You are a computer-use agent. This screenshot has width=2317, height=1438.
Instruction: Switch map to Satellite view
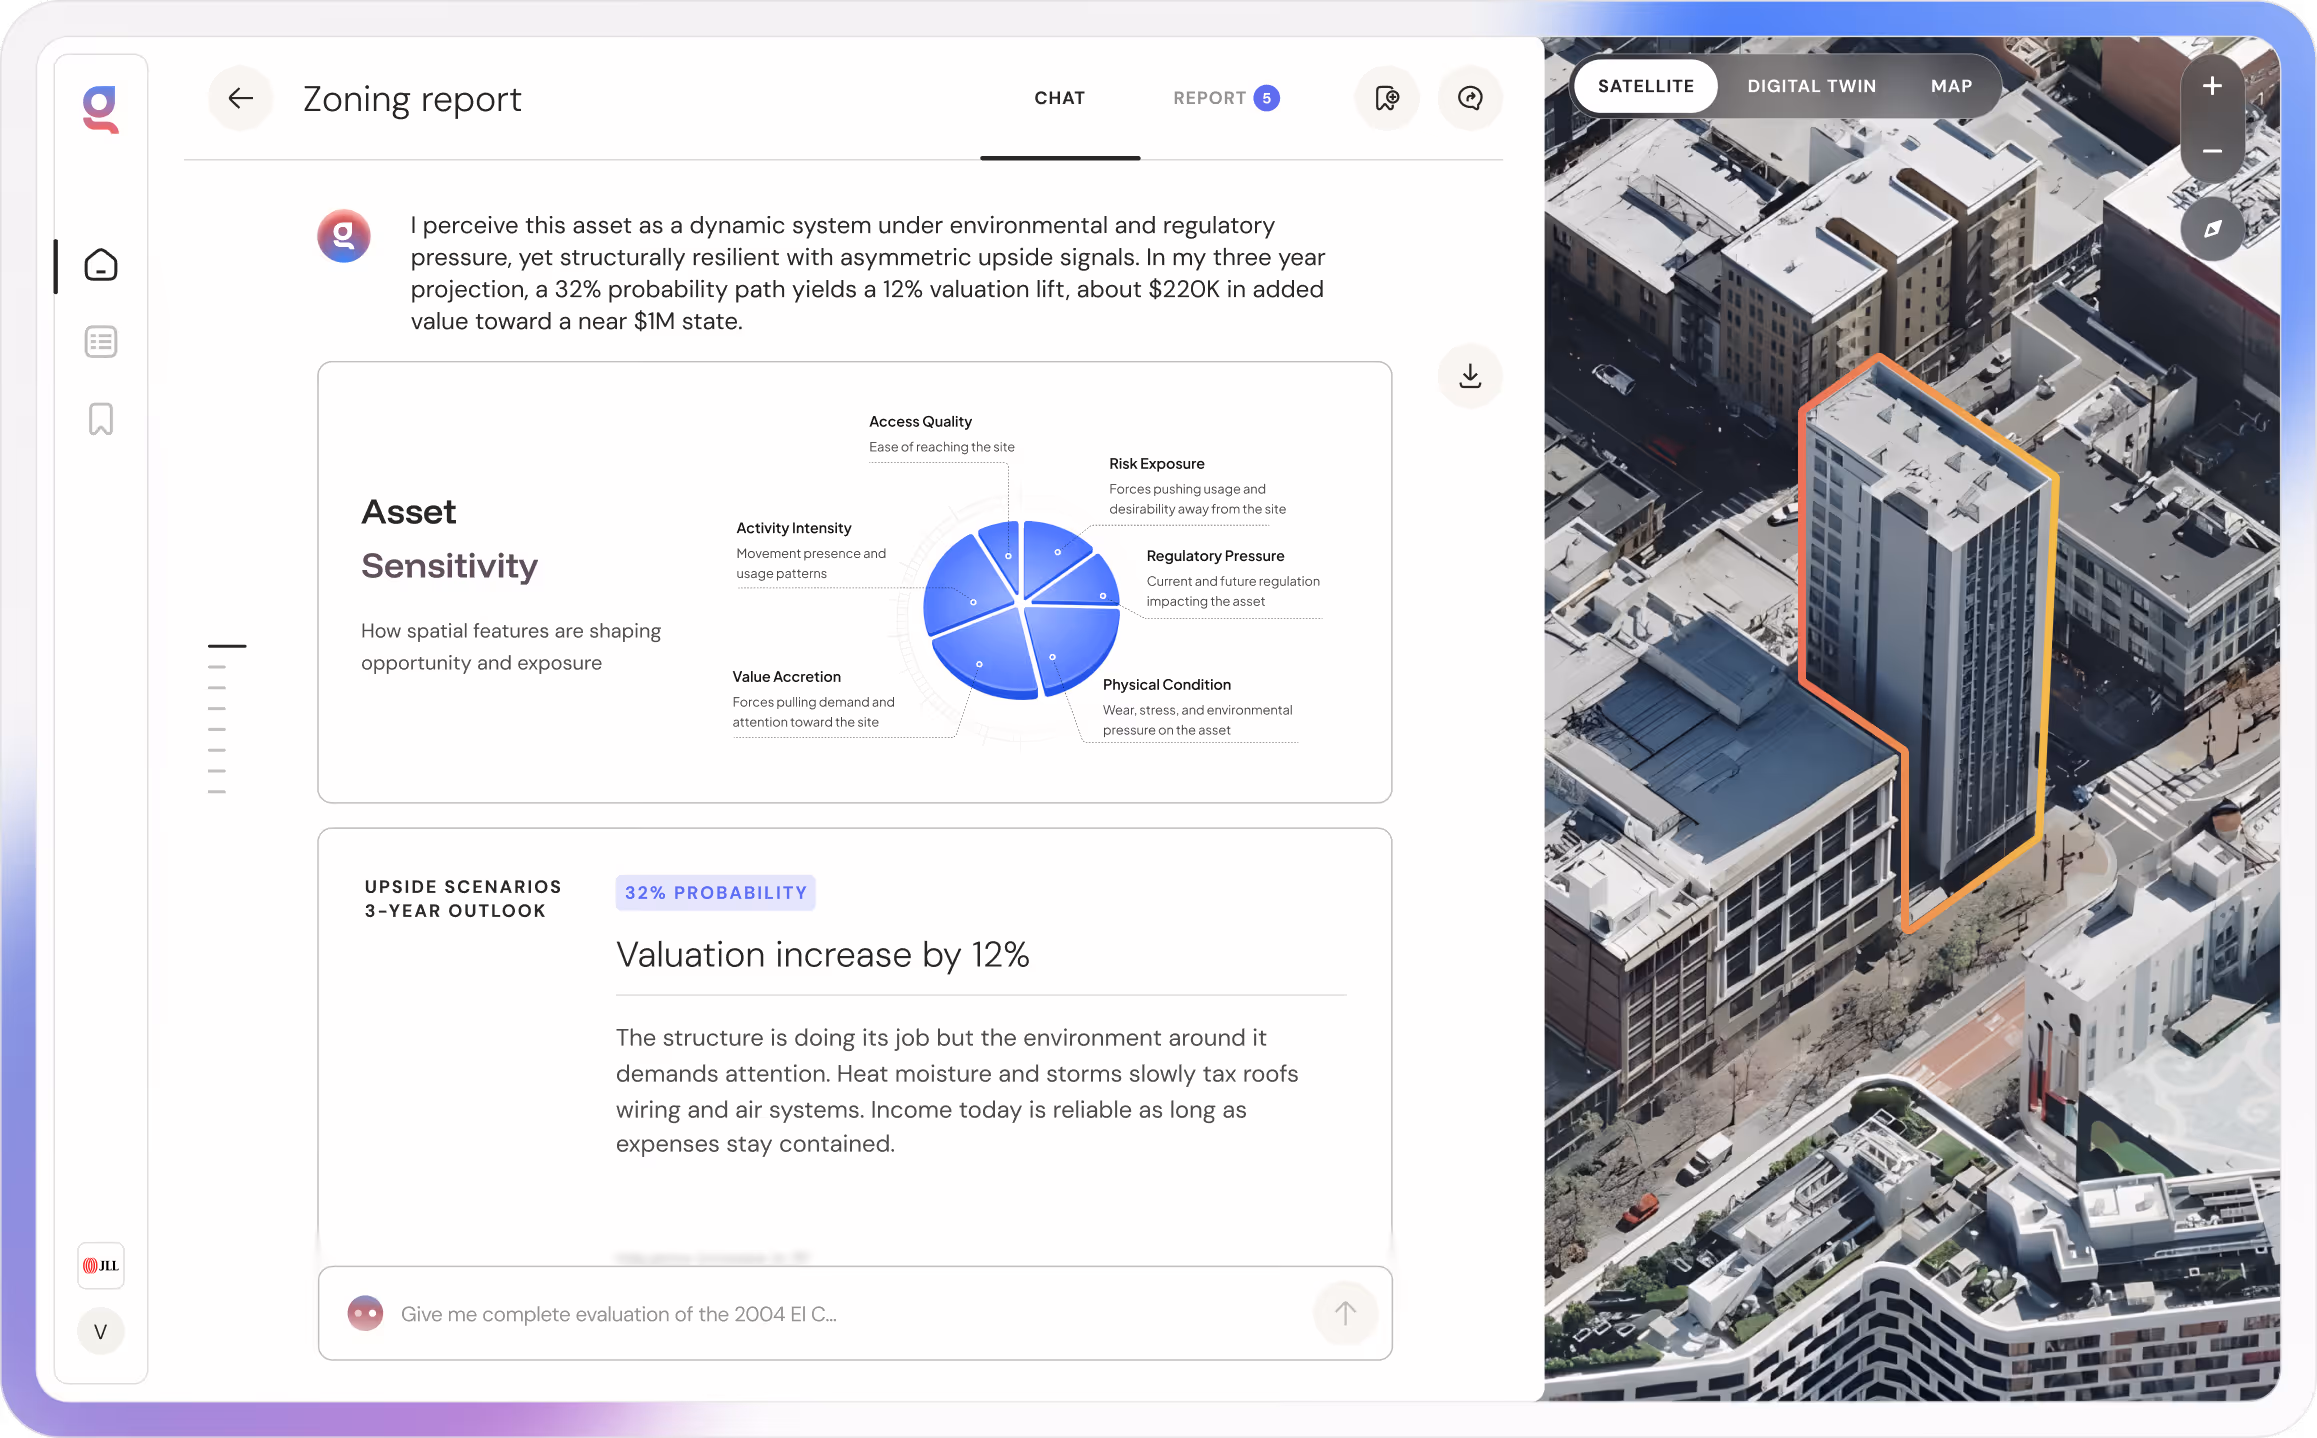tap(1645, 86)
